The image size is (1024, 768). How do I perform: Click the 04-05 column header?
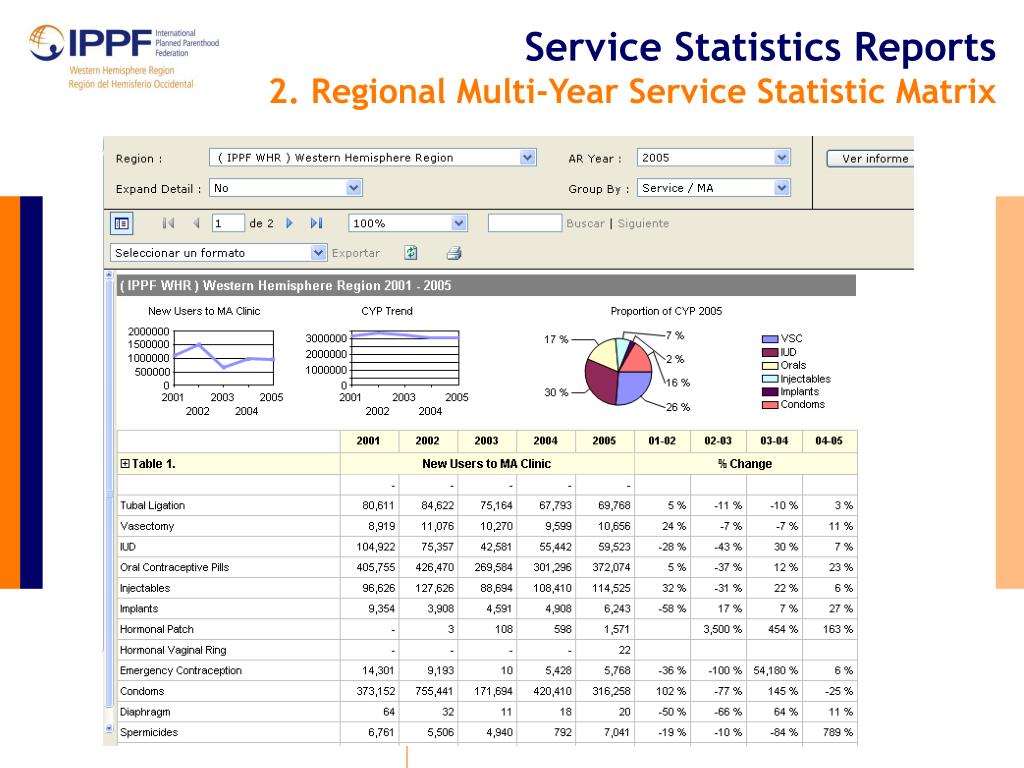pos(829,441)
